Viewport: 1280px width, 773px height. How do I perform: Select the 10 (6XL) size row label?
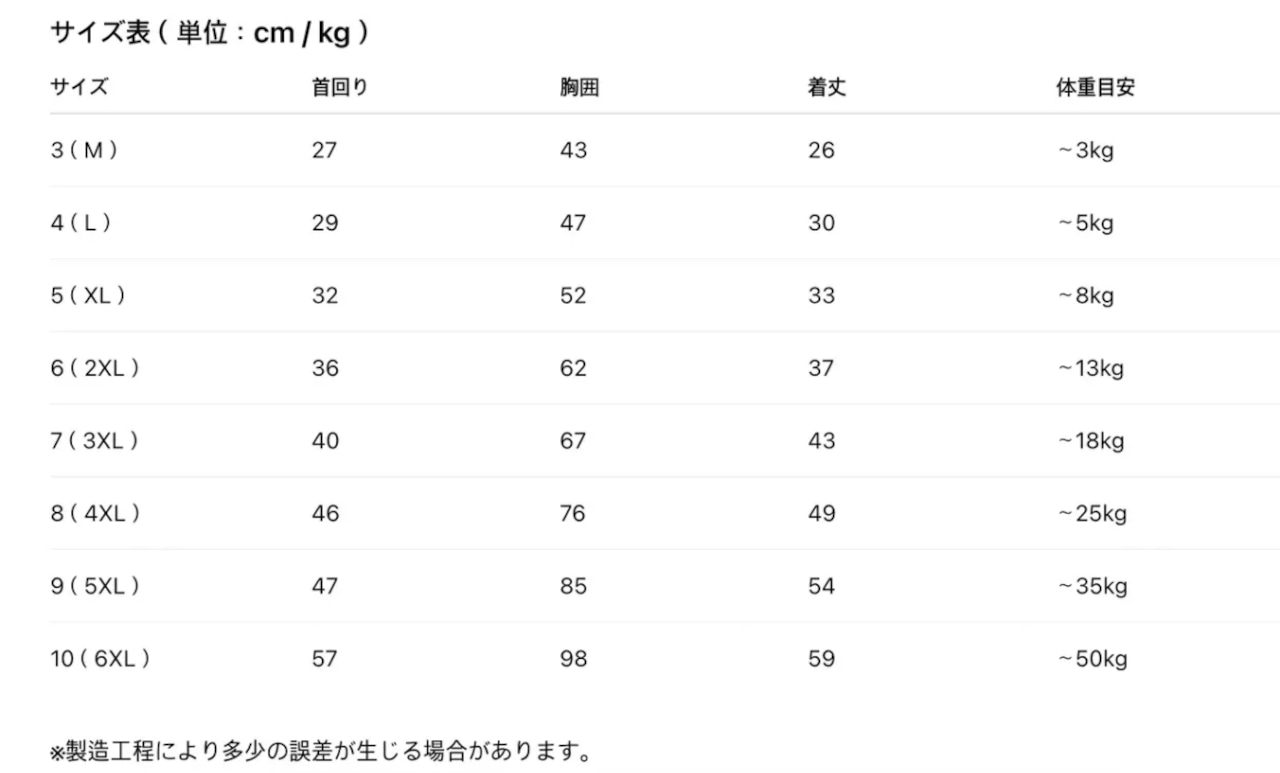click(100, 659)
